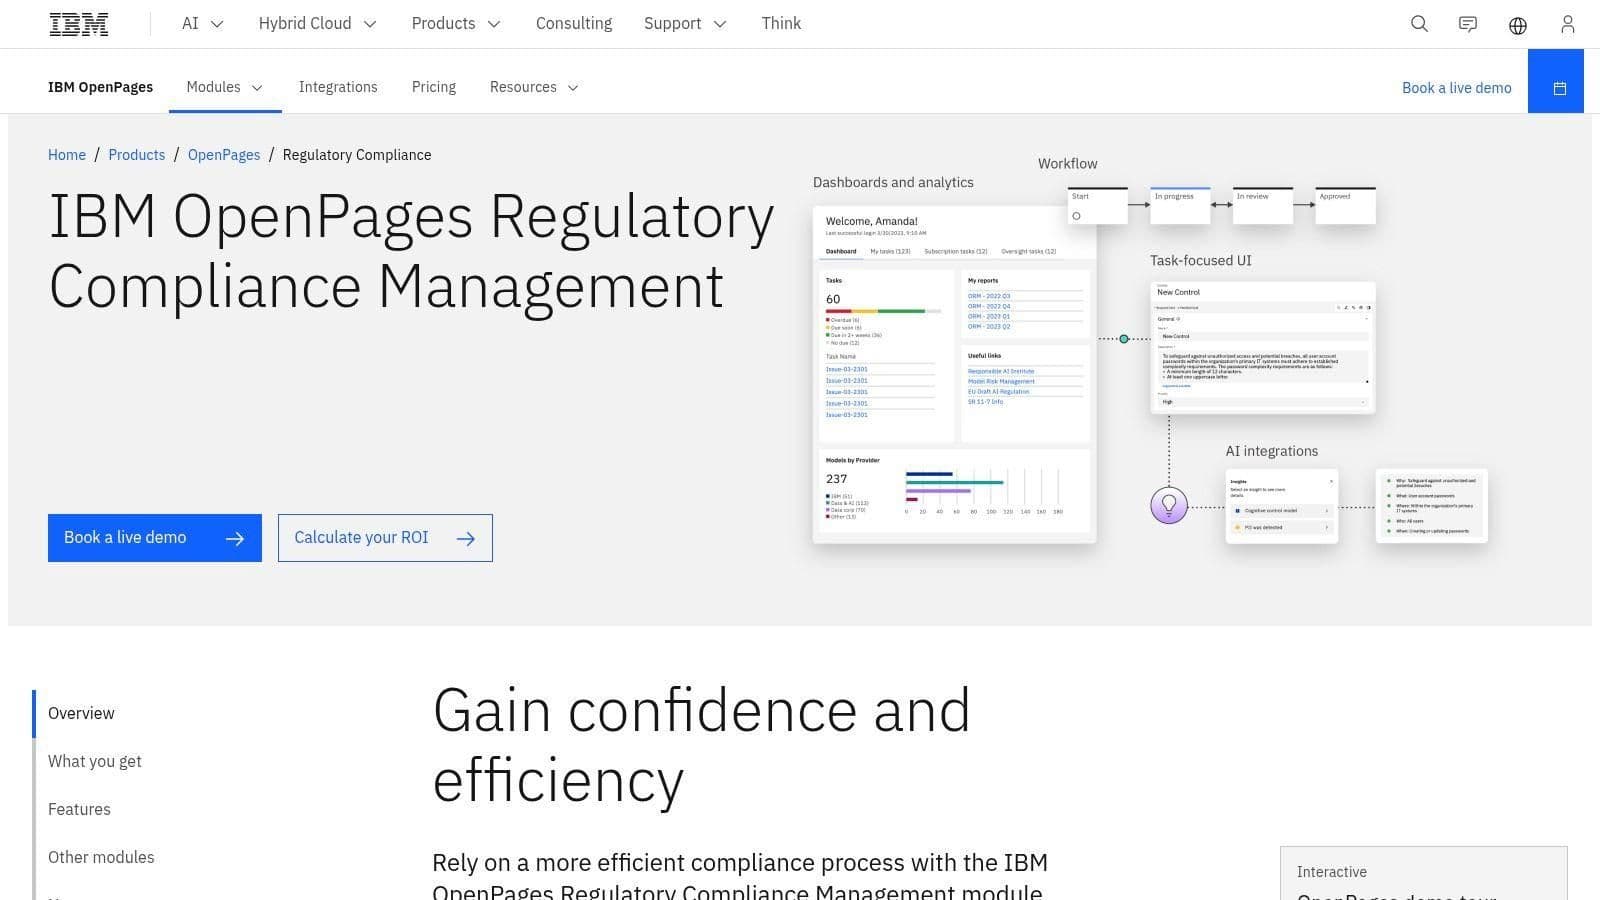Open the globe language selector icon

click(1517, 24)
